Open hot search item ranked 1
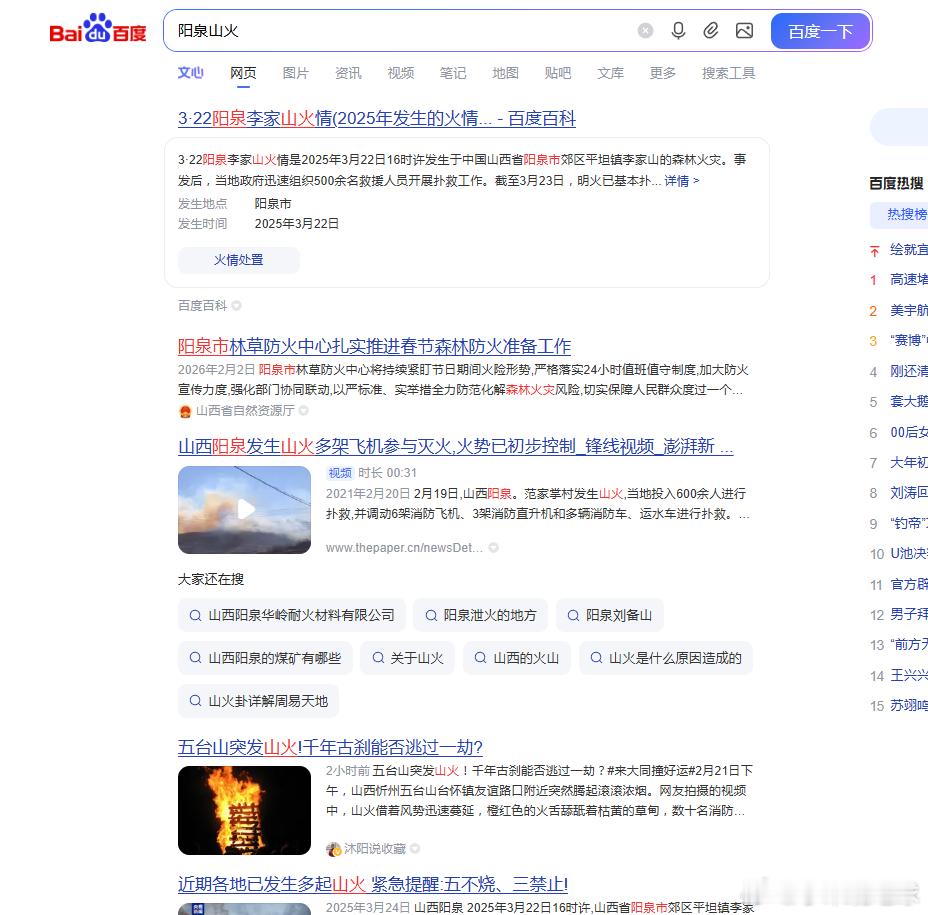This screenshot has width=928, height=915. point(900,280)
